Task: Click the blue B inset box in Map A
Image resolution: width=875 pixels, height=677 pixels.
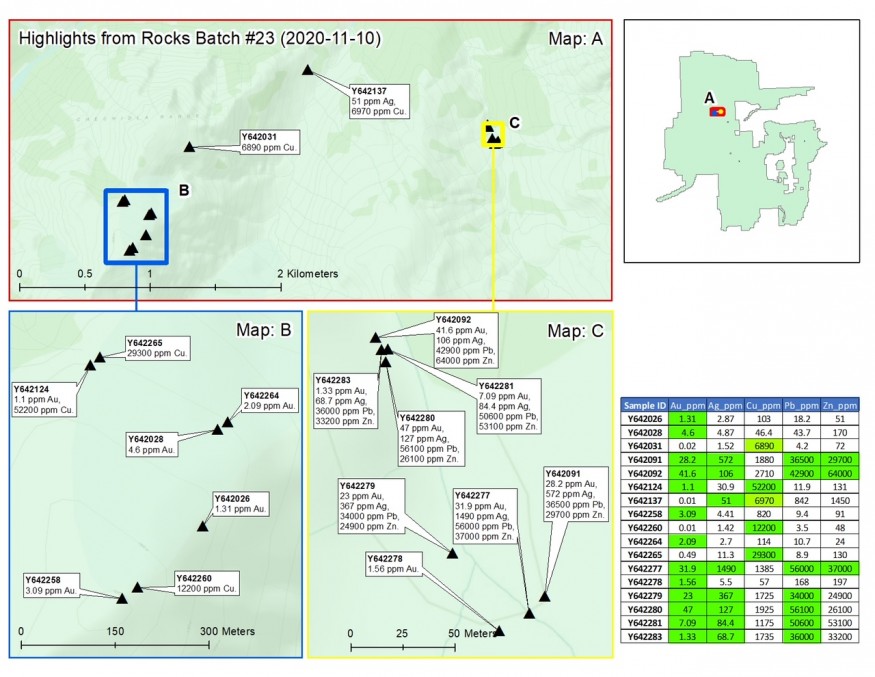Action: 136,226
